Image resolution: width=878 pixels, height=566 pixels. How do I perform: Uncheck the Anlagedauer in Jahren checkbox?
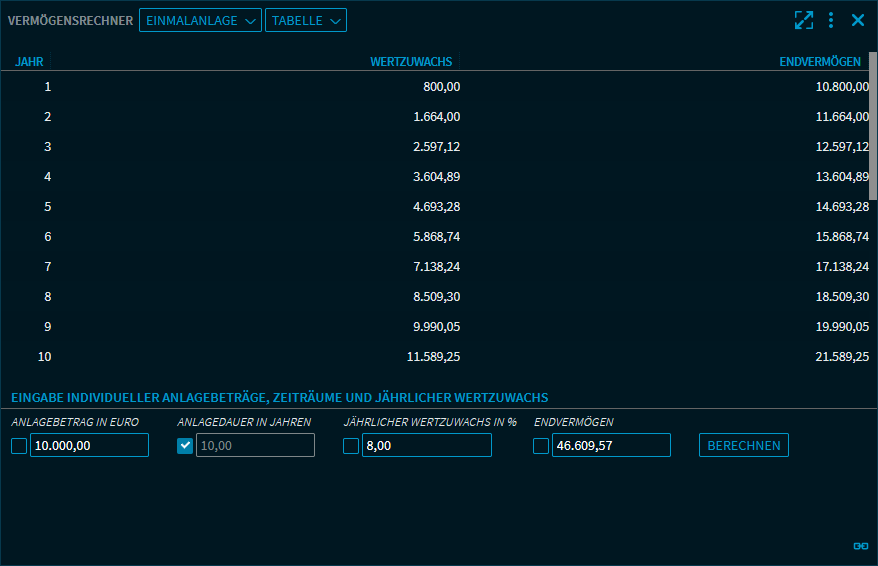tap(185, 446)
